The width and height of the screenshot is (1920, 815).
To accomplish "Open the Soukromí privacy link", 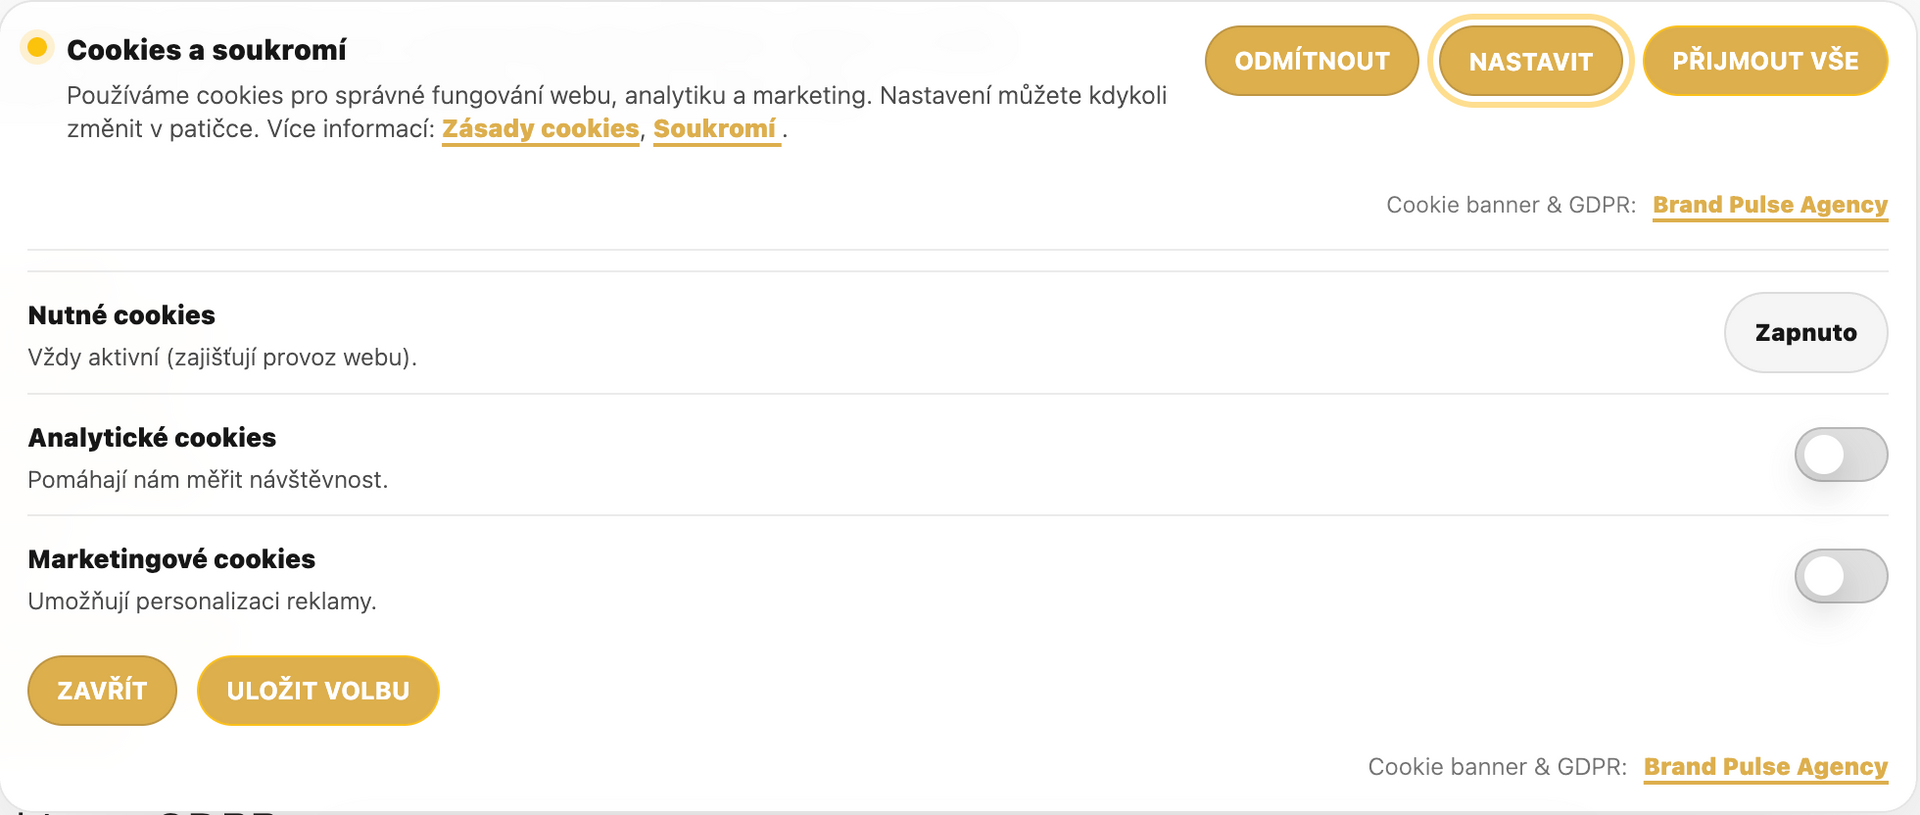I will (x=715, y=129).
